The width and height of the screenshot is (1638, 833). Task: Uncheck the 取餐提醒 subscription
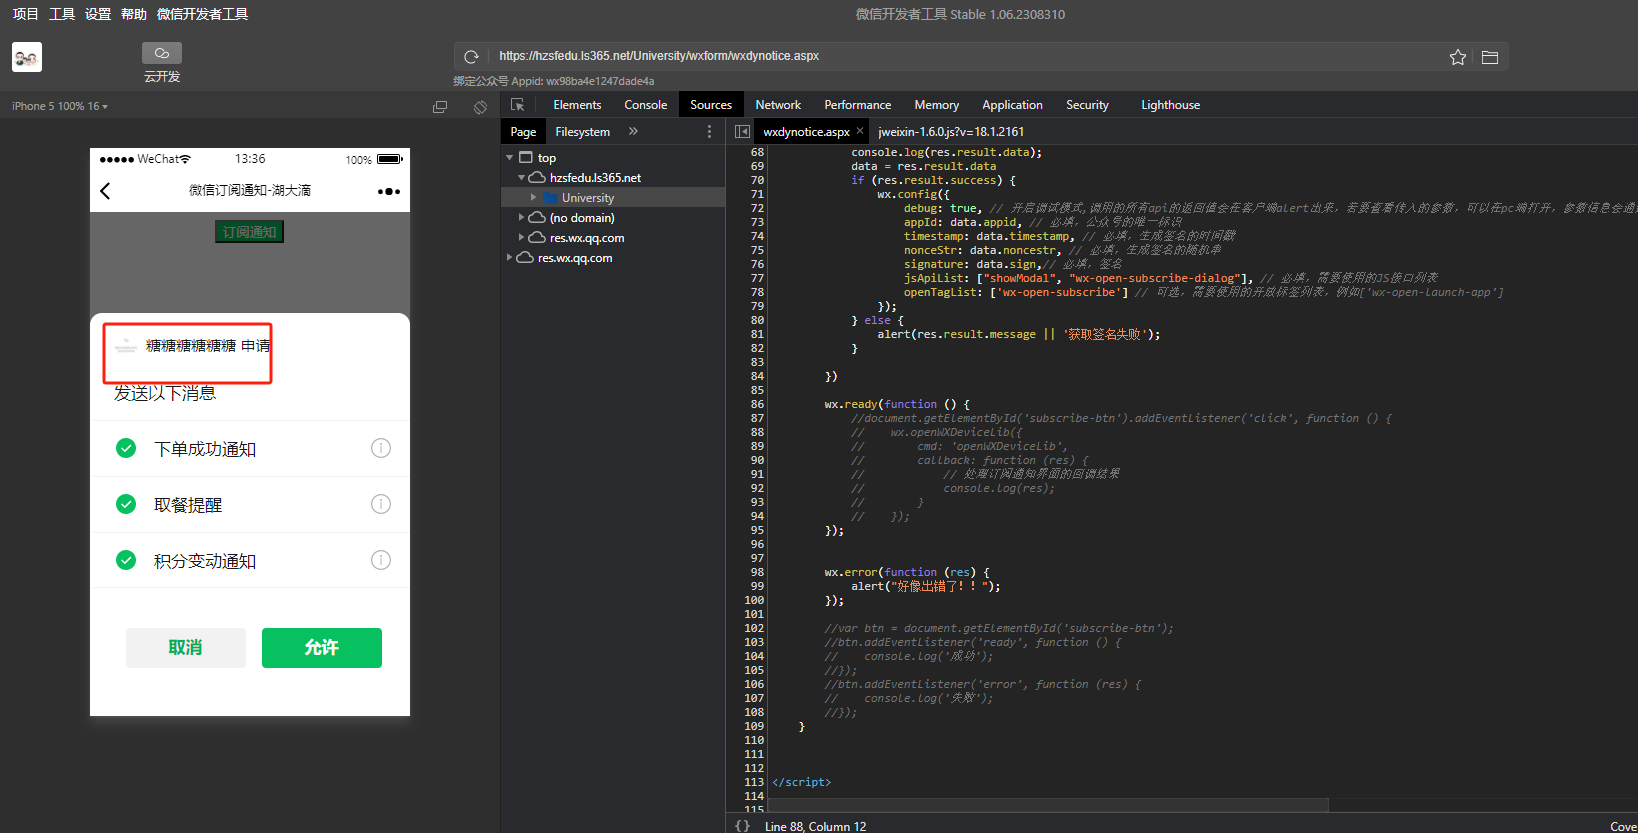126,504
